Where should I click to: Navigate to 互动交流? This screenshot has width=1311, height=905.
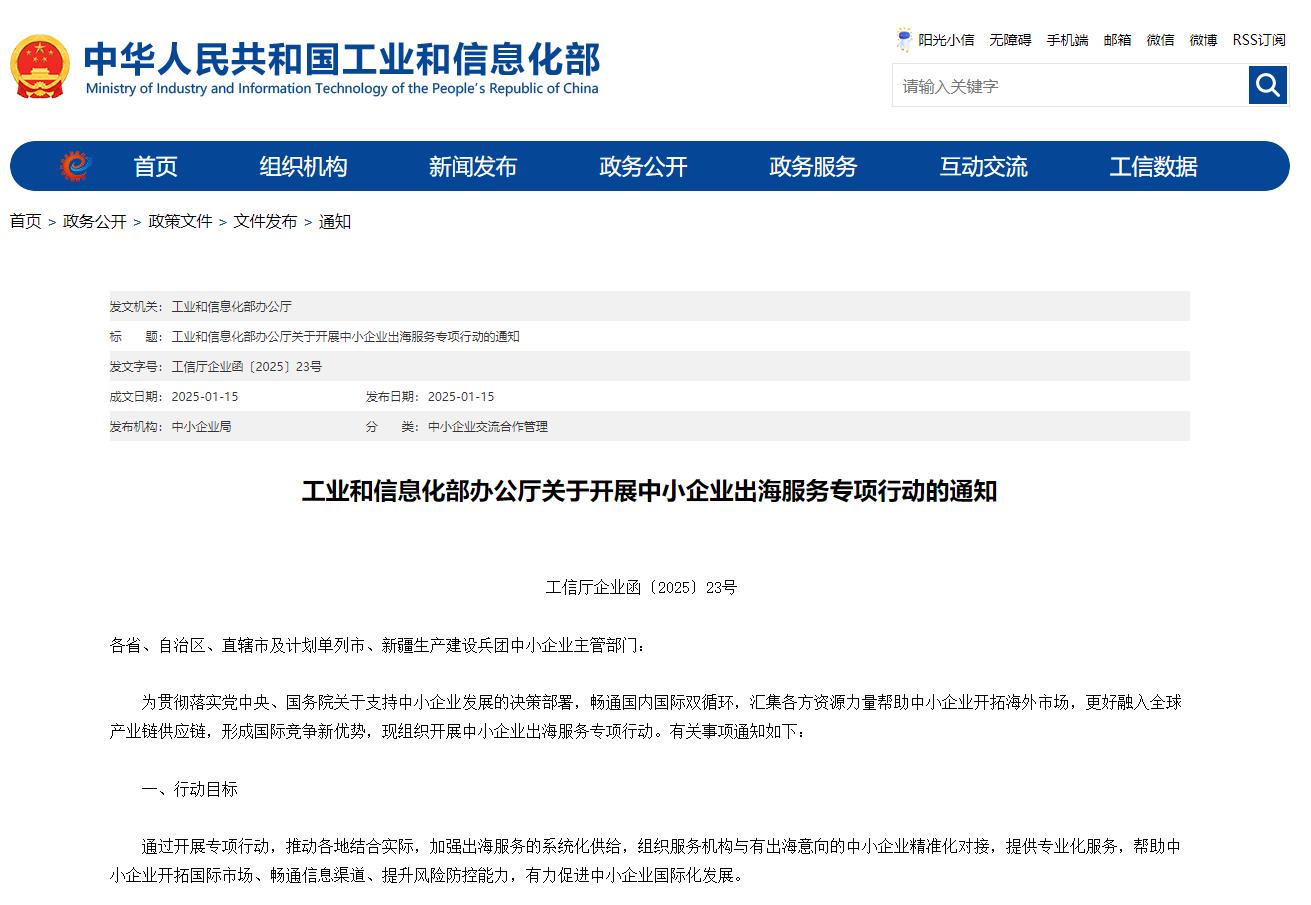[x=983, y=167]
